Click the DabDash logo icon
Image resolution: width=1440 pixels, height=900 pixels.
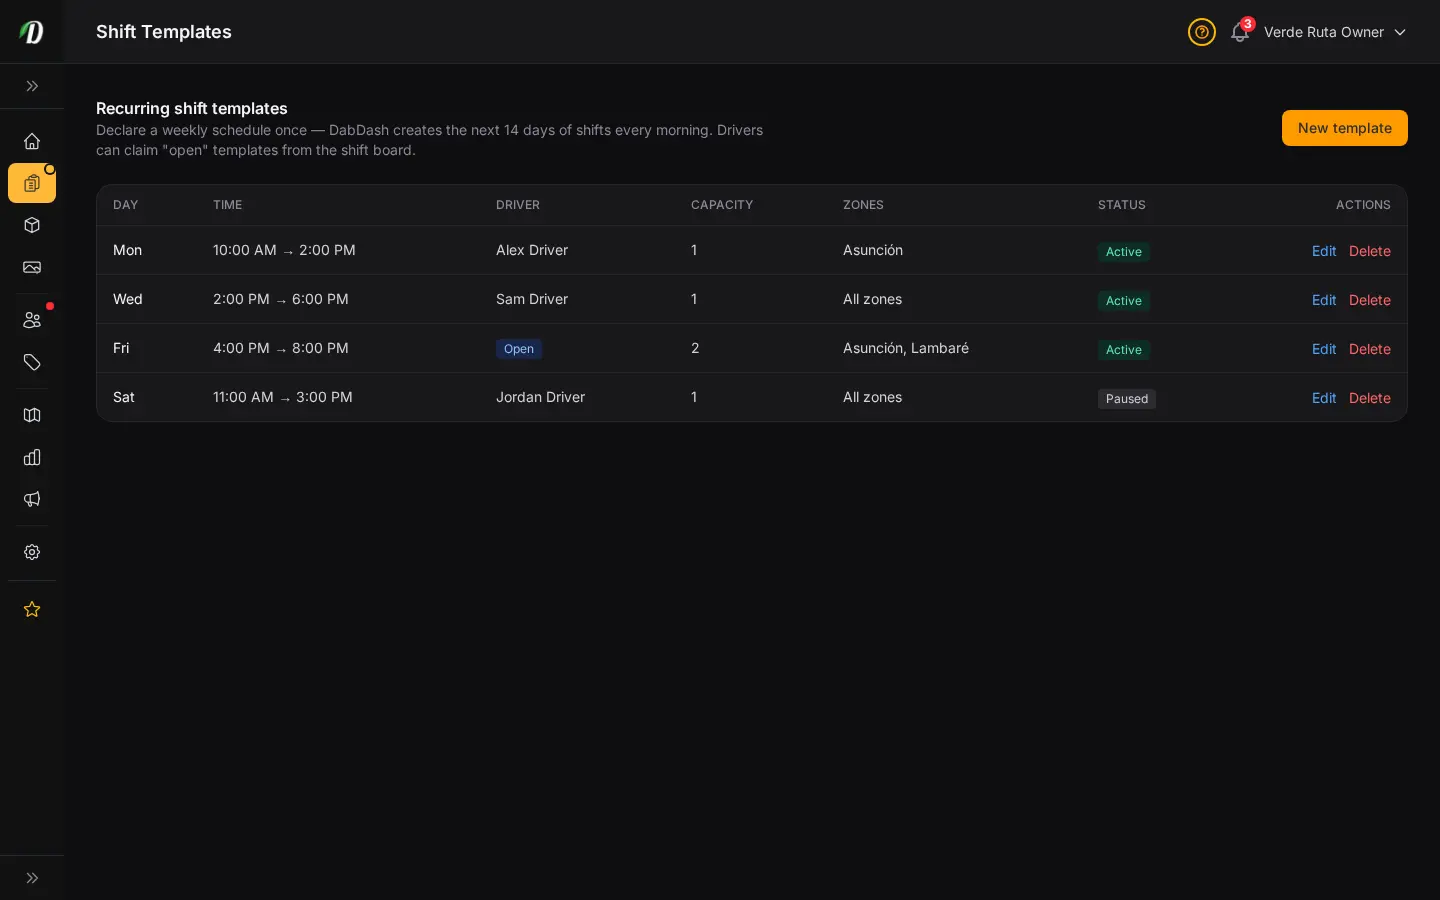click(x=32, y=32)
